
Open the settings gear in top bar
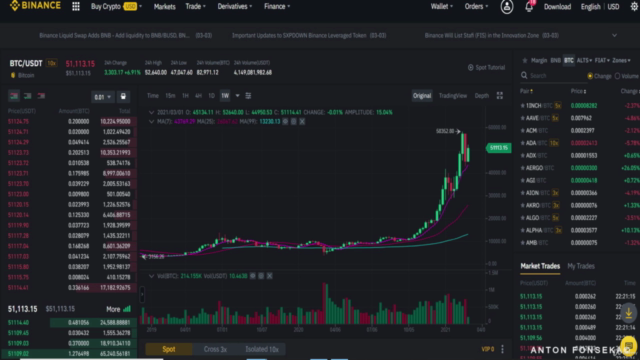(x=634, y=7)
